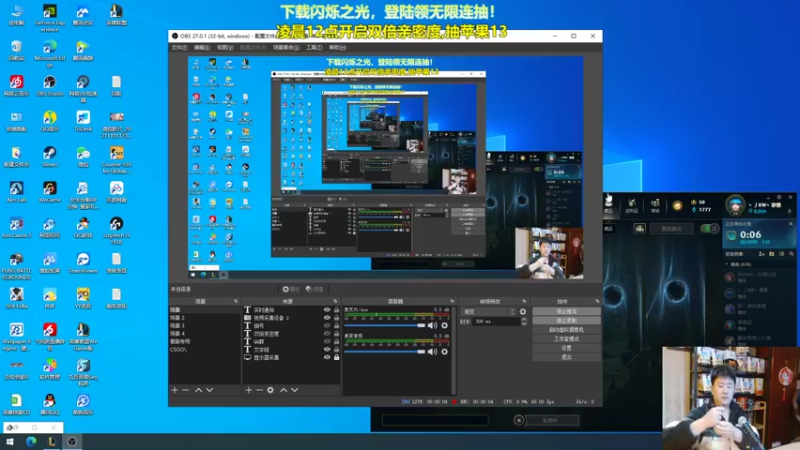Image resolution: width=800 pixels, height=450 pixels.
Task: Adjust the 300 ms duration stepper arrows
Action: tap(523, 321)
